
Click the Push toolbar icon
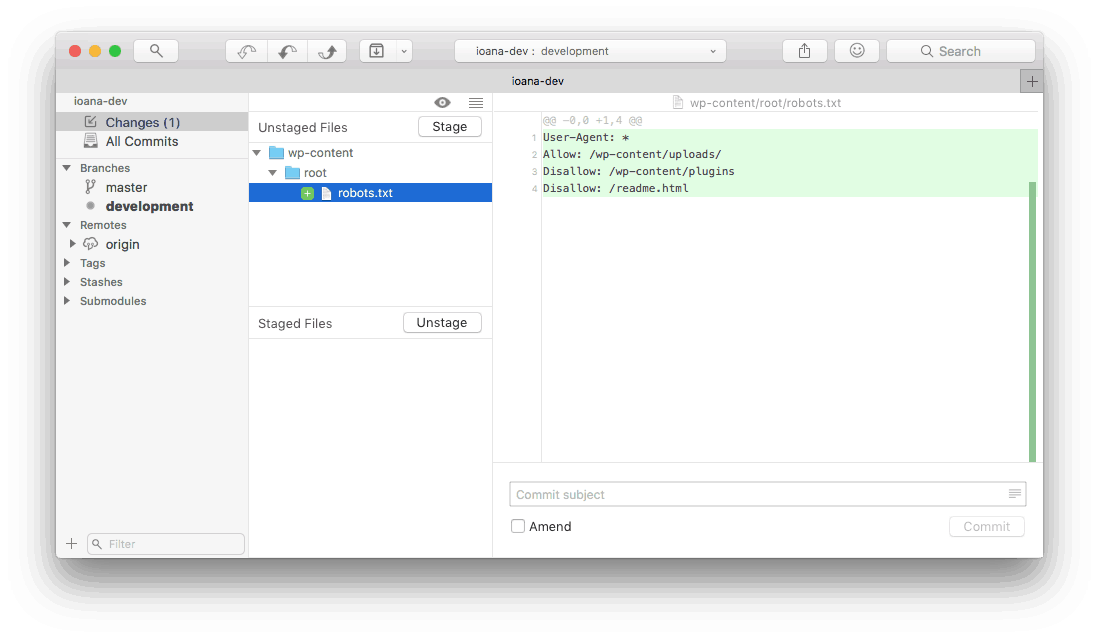[x=327, y=51]
